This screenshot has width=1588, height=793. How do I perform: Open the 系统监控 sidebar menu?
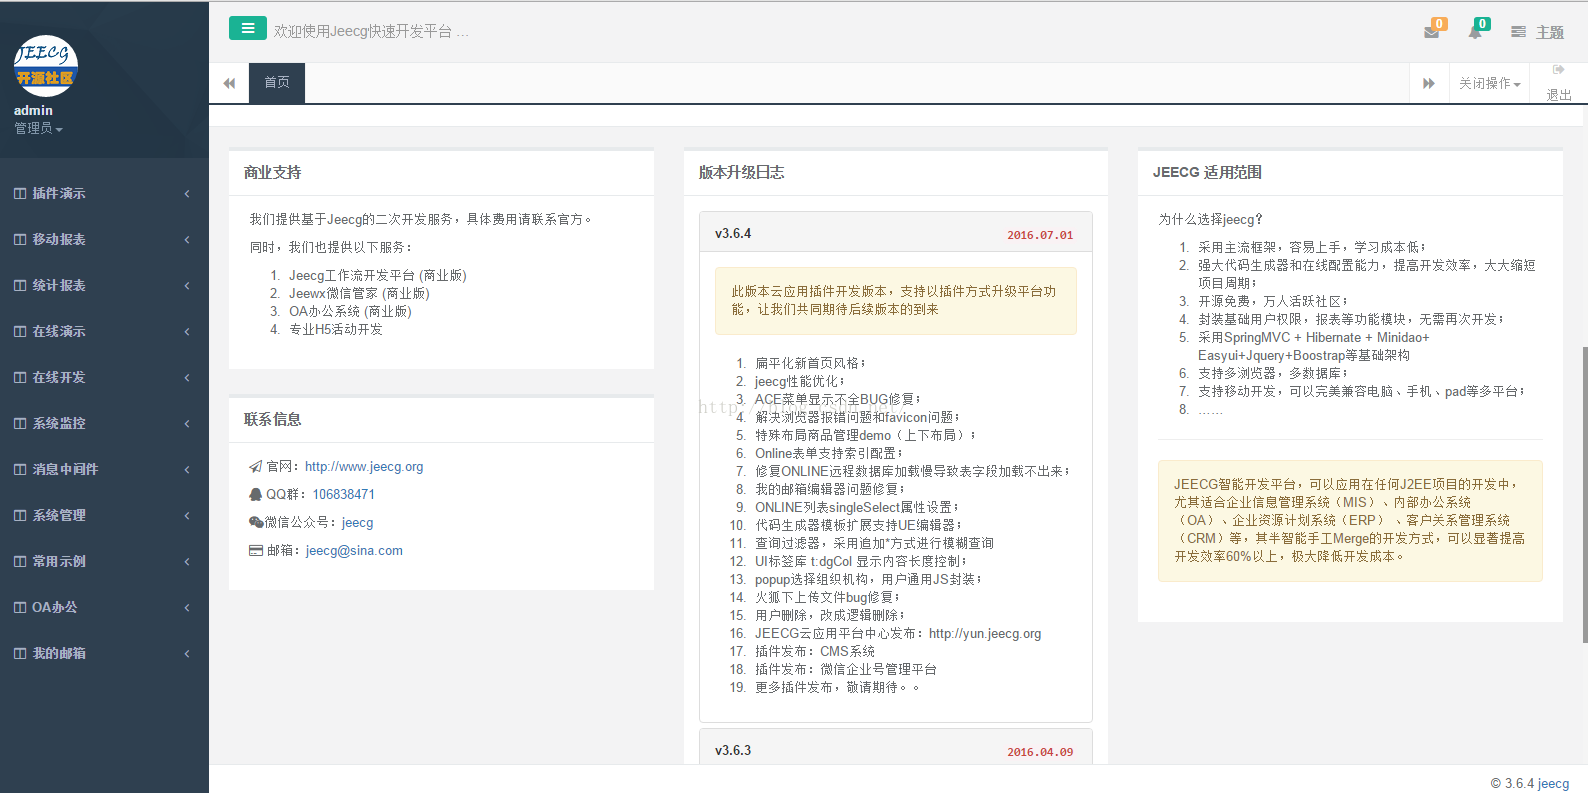[104, 423]
